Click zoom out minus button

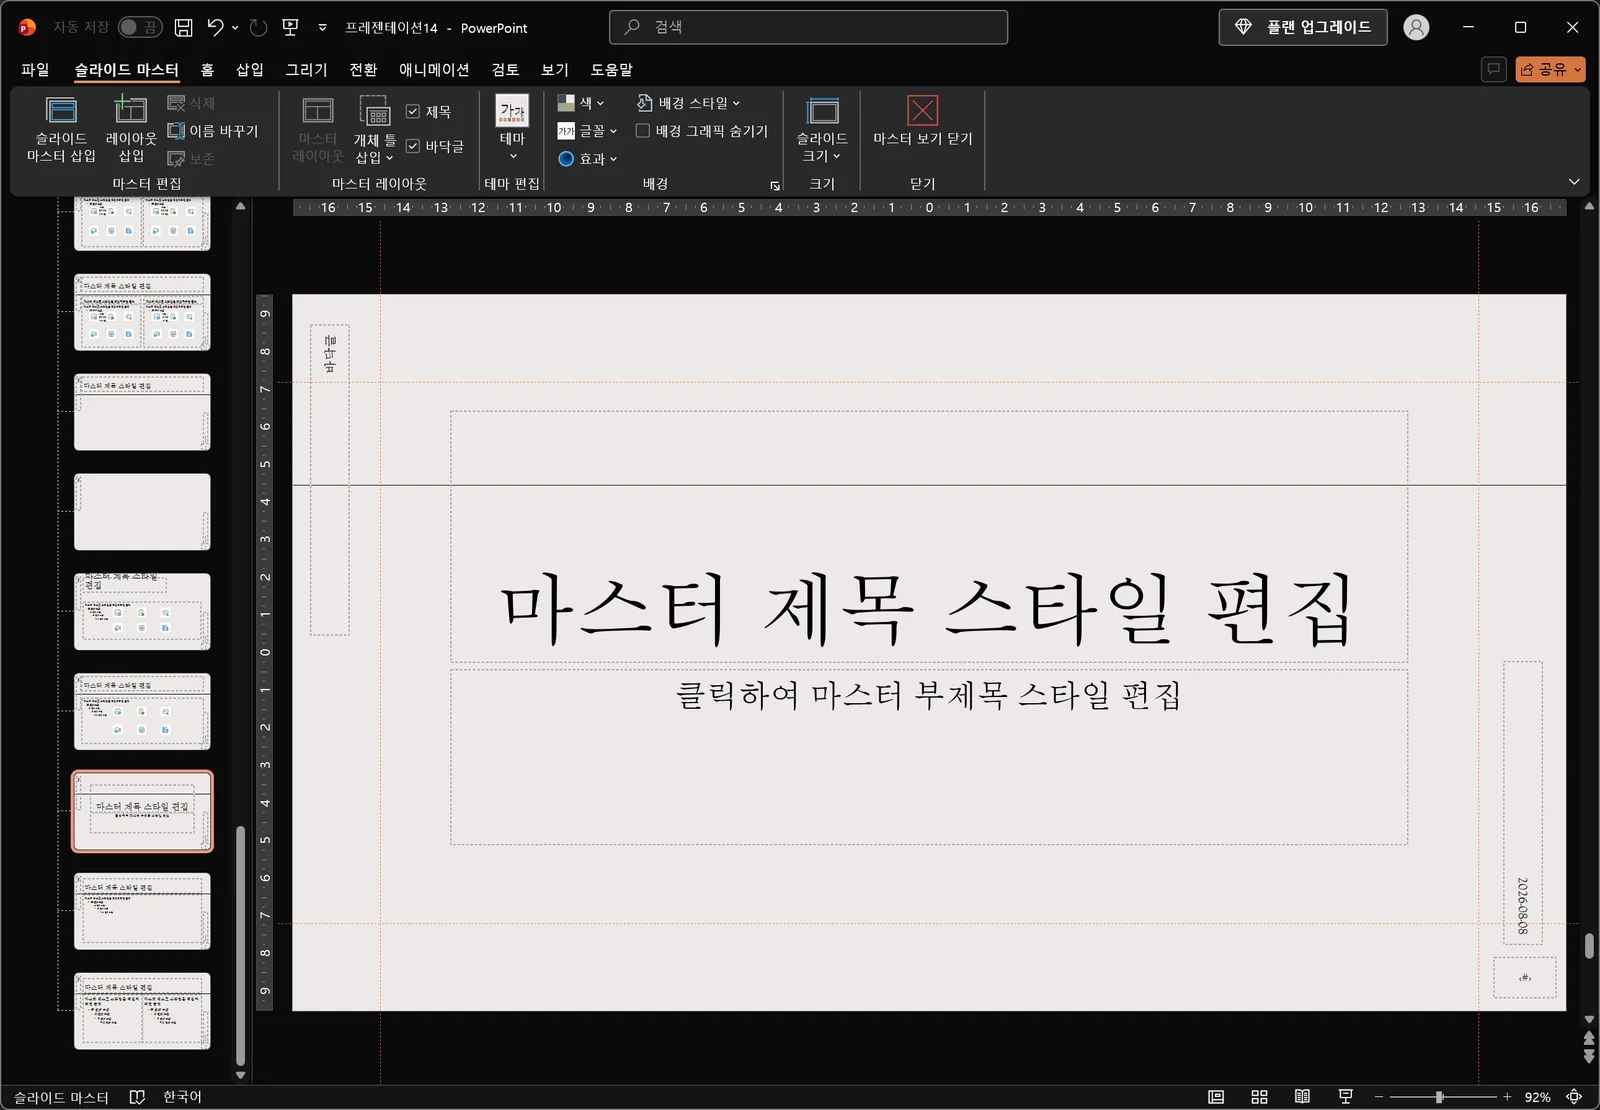coord(1379,1097)
